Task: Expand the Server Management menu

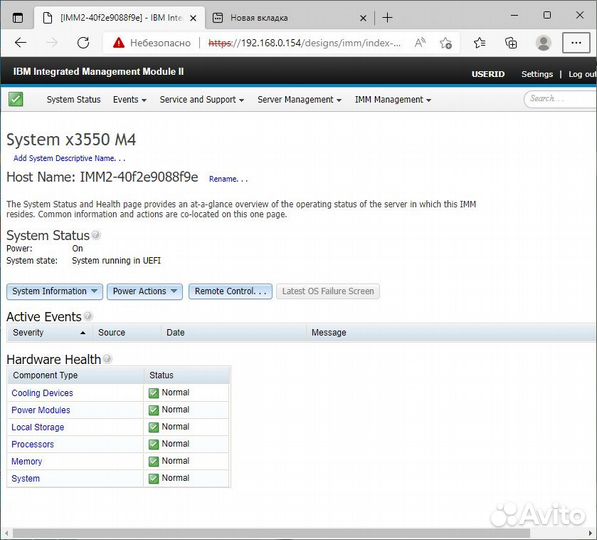Action: tap(299, 100)
